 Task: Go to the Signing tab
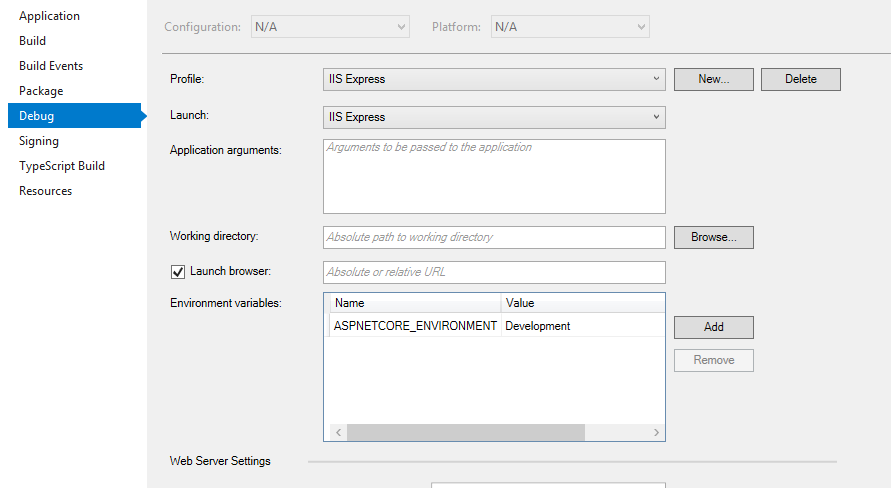39,141
